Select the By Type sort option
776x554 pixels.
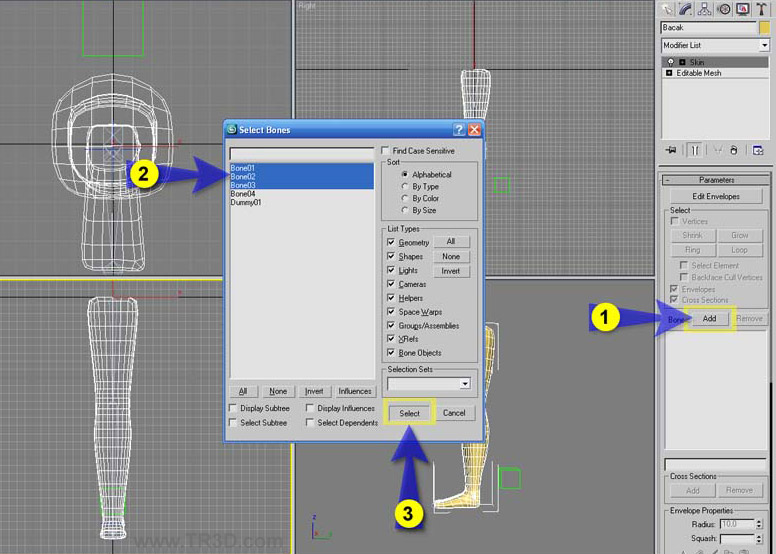(404, 187)
